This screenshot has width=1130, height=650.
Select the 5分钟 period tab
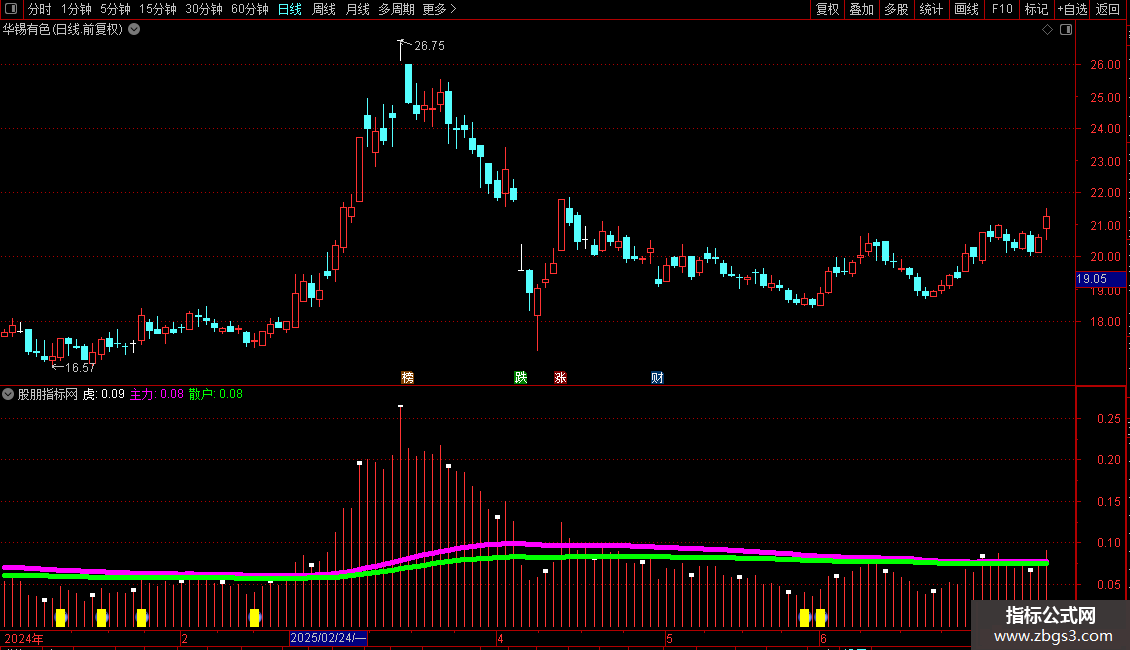pyautogui.click(x=115, y=9)
